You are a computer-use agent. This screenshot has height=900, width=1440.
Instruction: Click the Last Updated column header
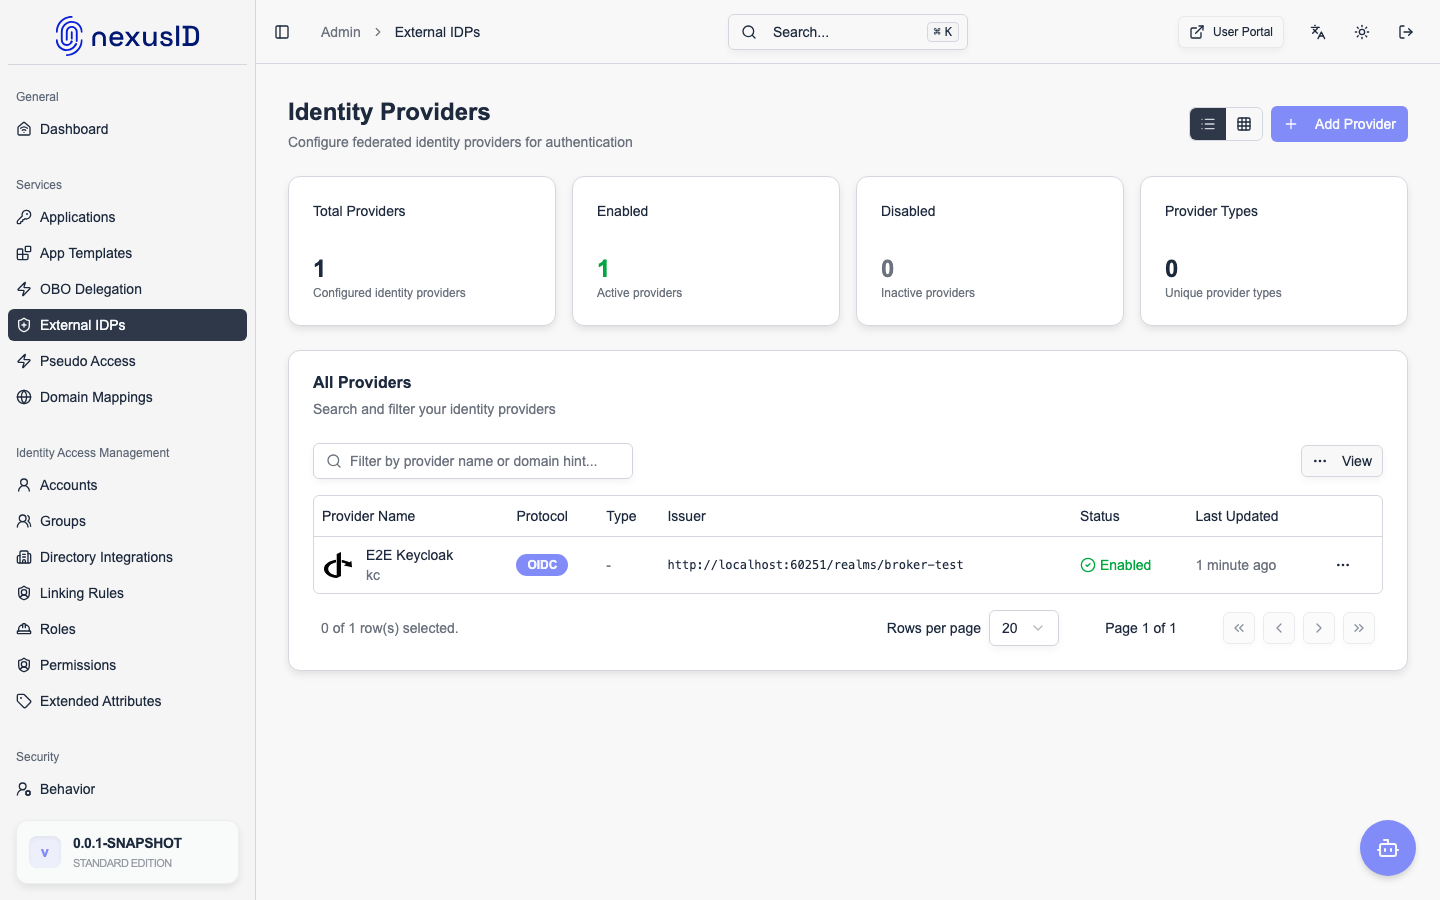tap(1236, 516)
